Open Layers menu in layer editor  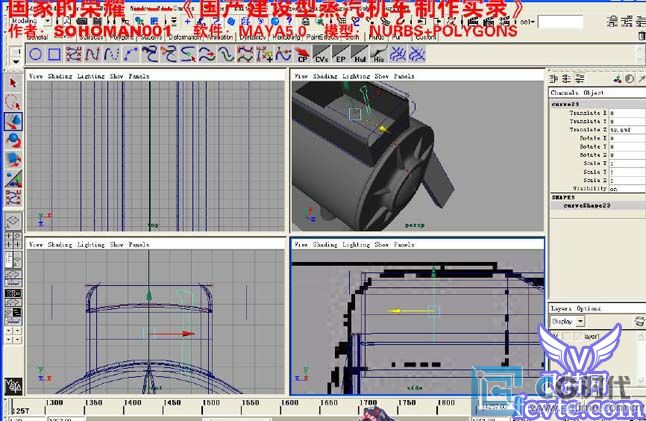click(x=561, y=309)
